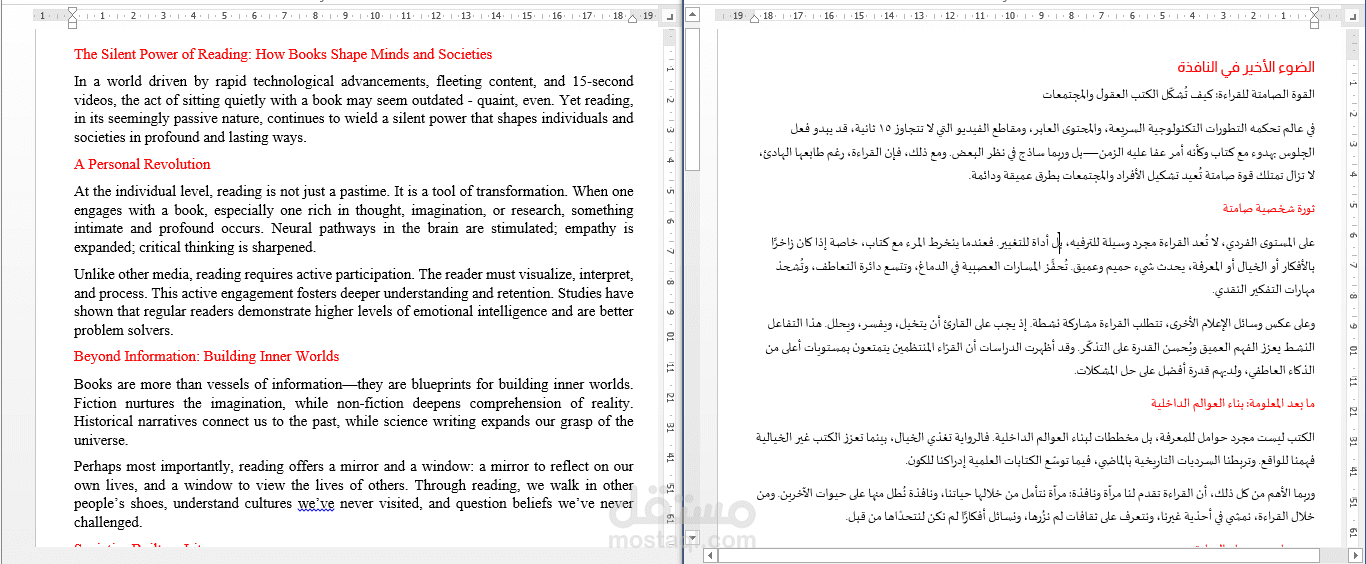Click the tab selector box on the English document ruler
Screen dimensions: 1366x564
coord(669,15)
